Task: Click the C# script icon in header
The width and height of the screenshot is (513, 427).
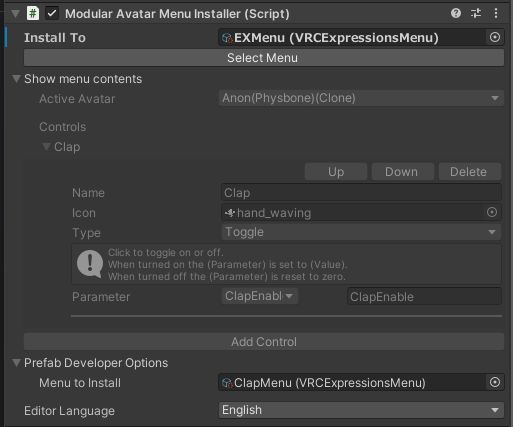Action: pos(33,14)
